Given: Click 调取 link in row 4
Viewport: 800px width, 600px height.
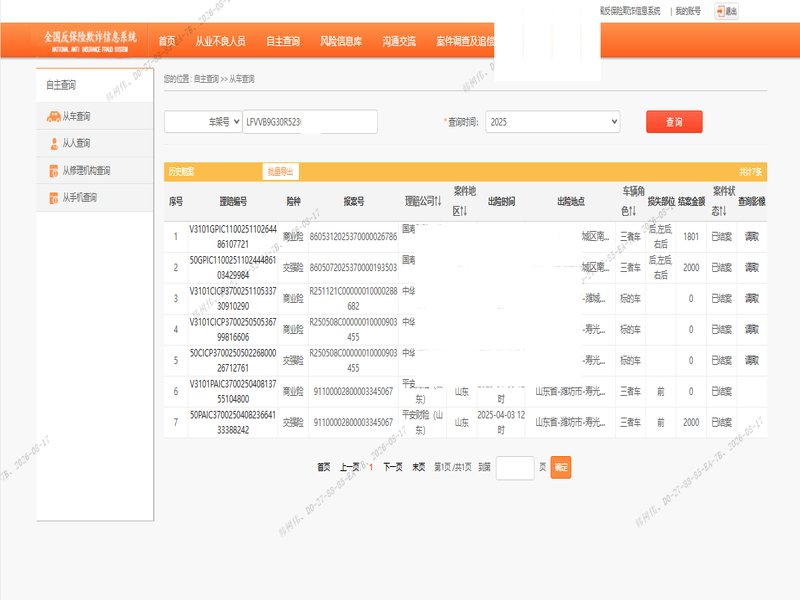Looking at the screenshot, I should pos(752,330).
